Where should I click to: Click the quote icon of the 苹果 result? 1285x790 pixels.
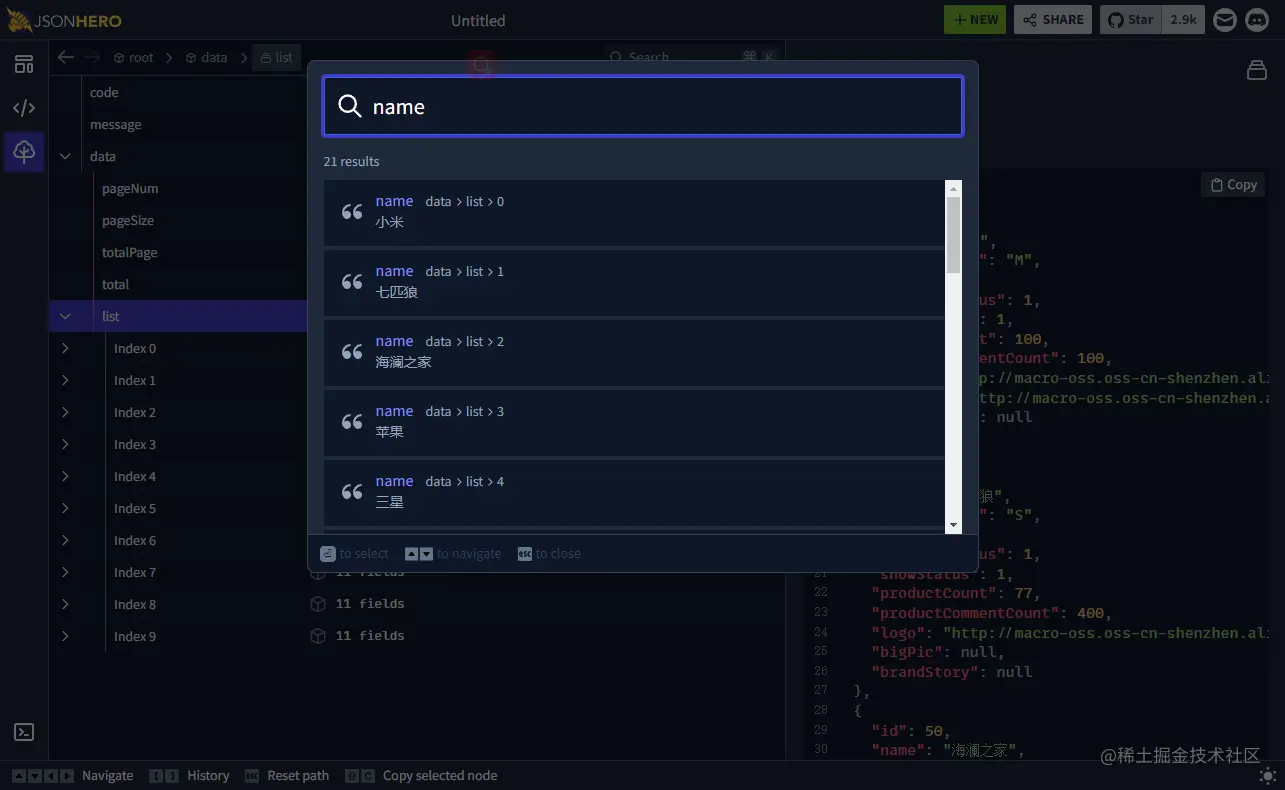[x=352, y=422]
